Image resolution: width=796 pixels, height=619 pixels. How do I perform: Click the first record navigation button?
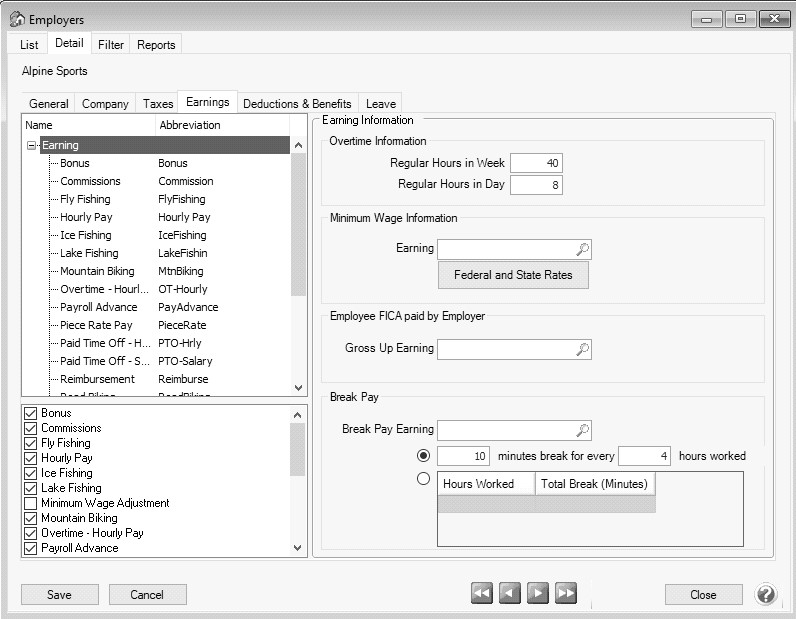482,594
